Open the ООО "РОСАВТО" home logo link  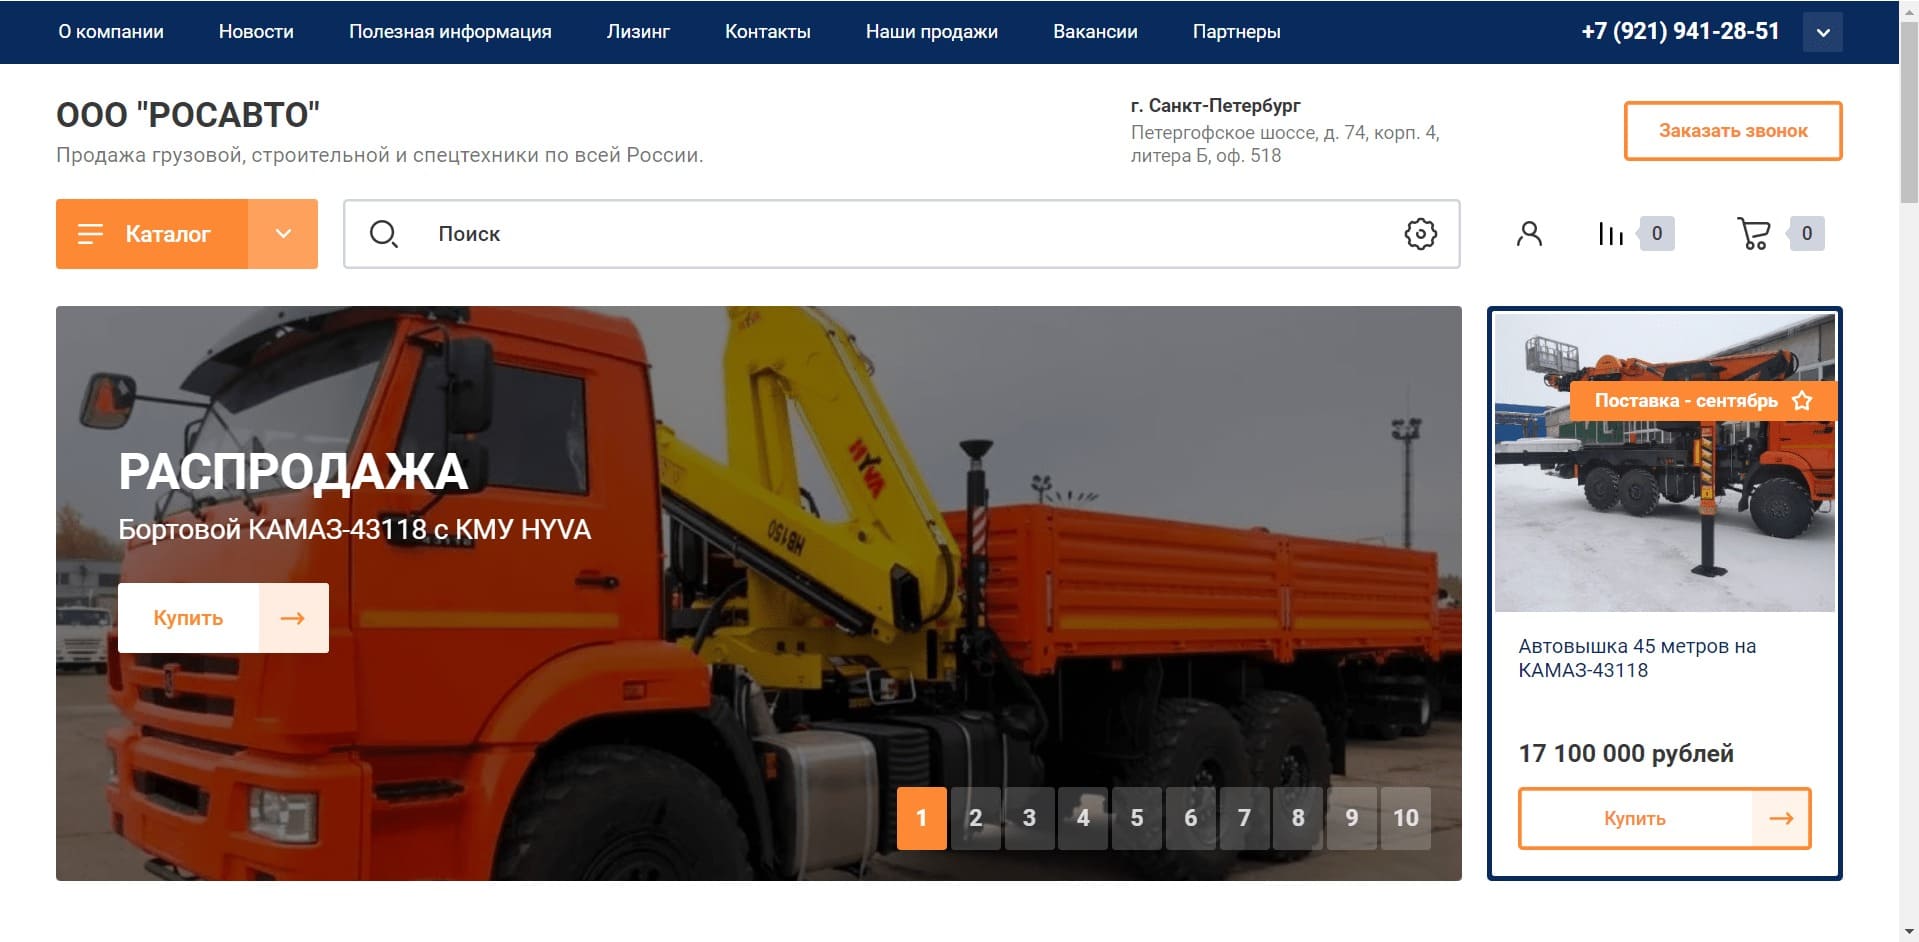pyautogui.click(x=188, y=115)
